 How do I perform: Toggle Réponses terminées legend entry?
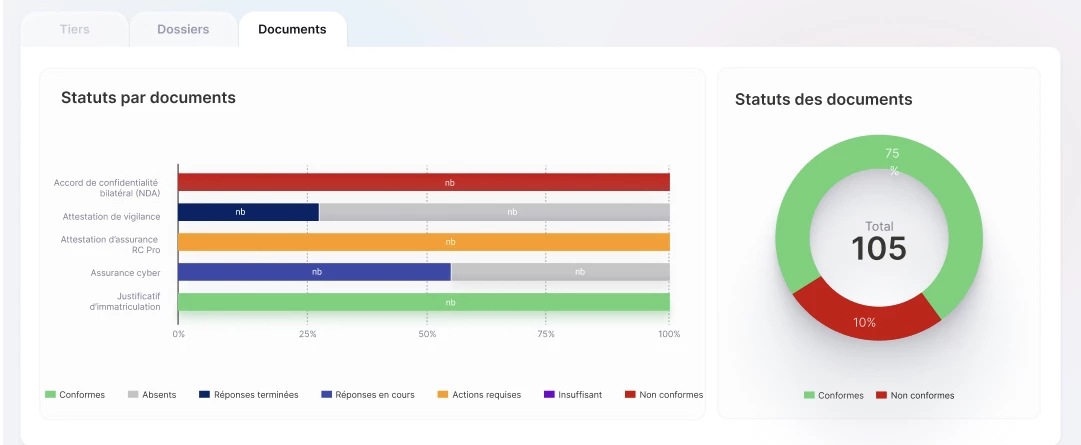(x=248, y=395)
